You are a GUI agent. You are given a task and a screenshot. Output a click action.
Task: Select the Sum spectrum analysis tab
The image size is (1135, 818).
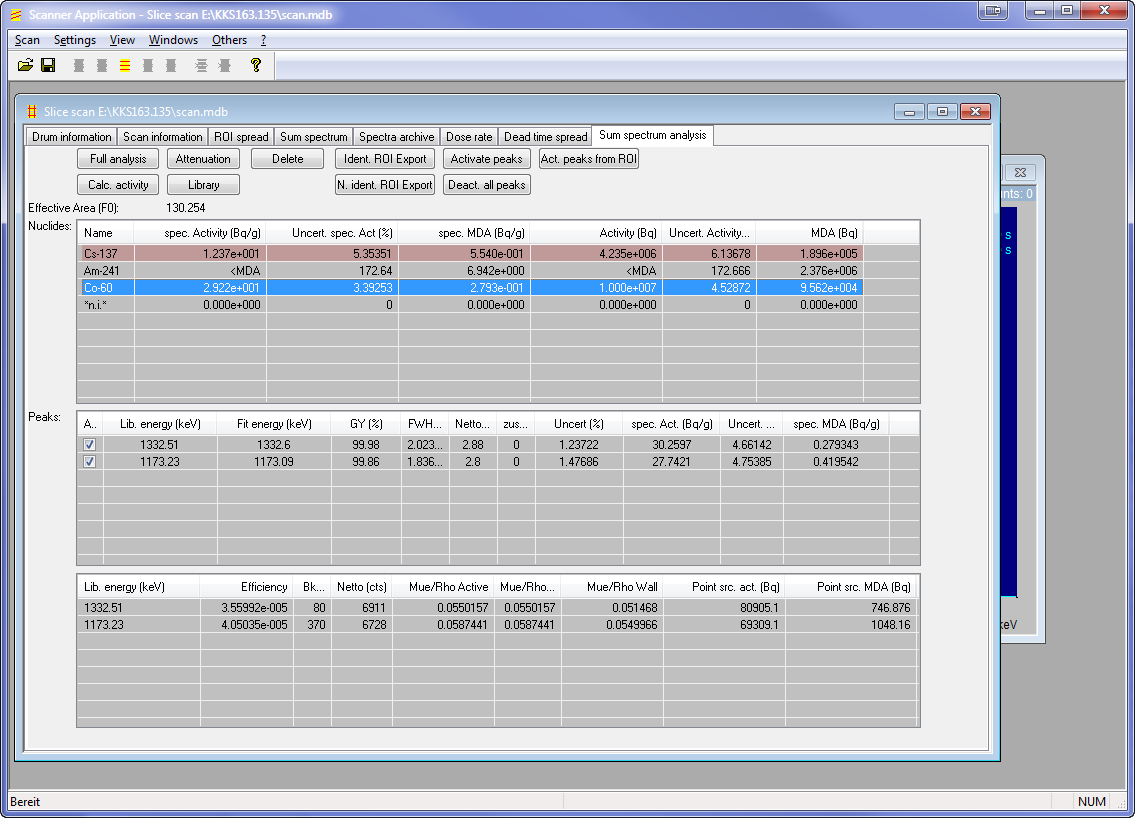coord(652,135)
